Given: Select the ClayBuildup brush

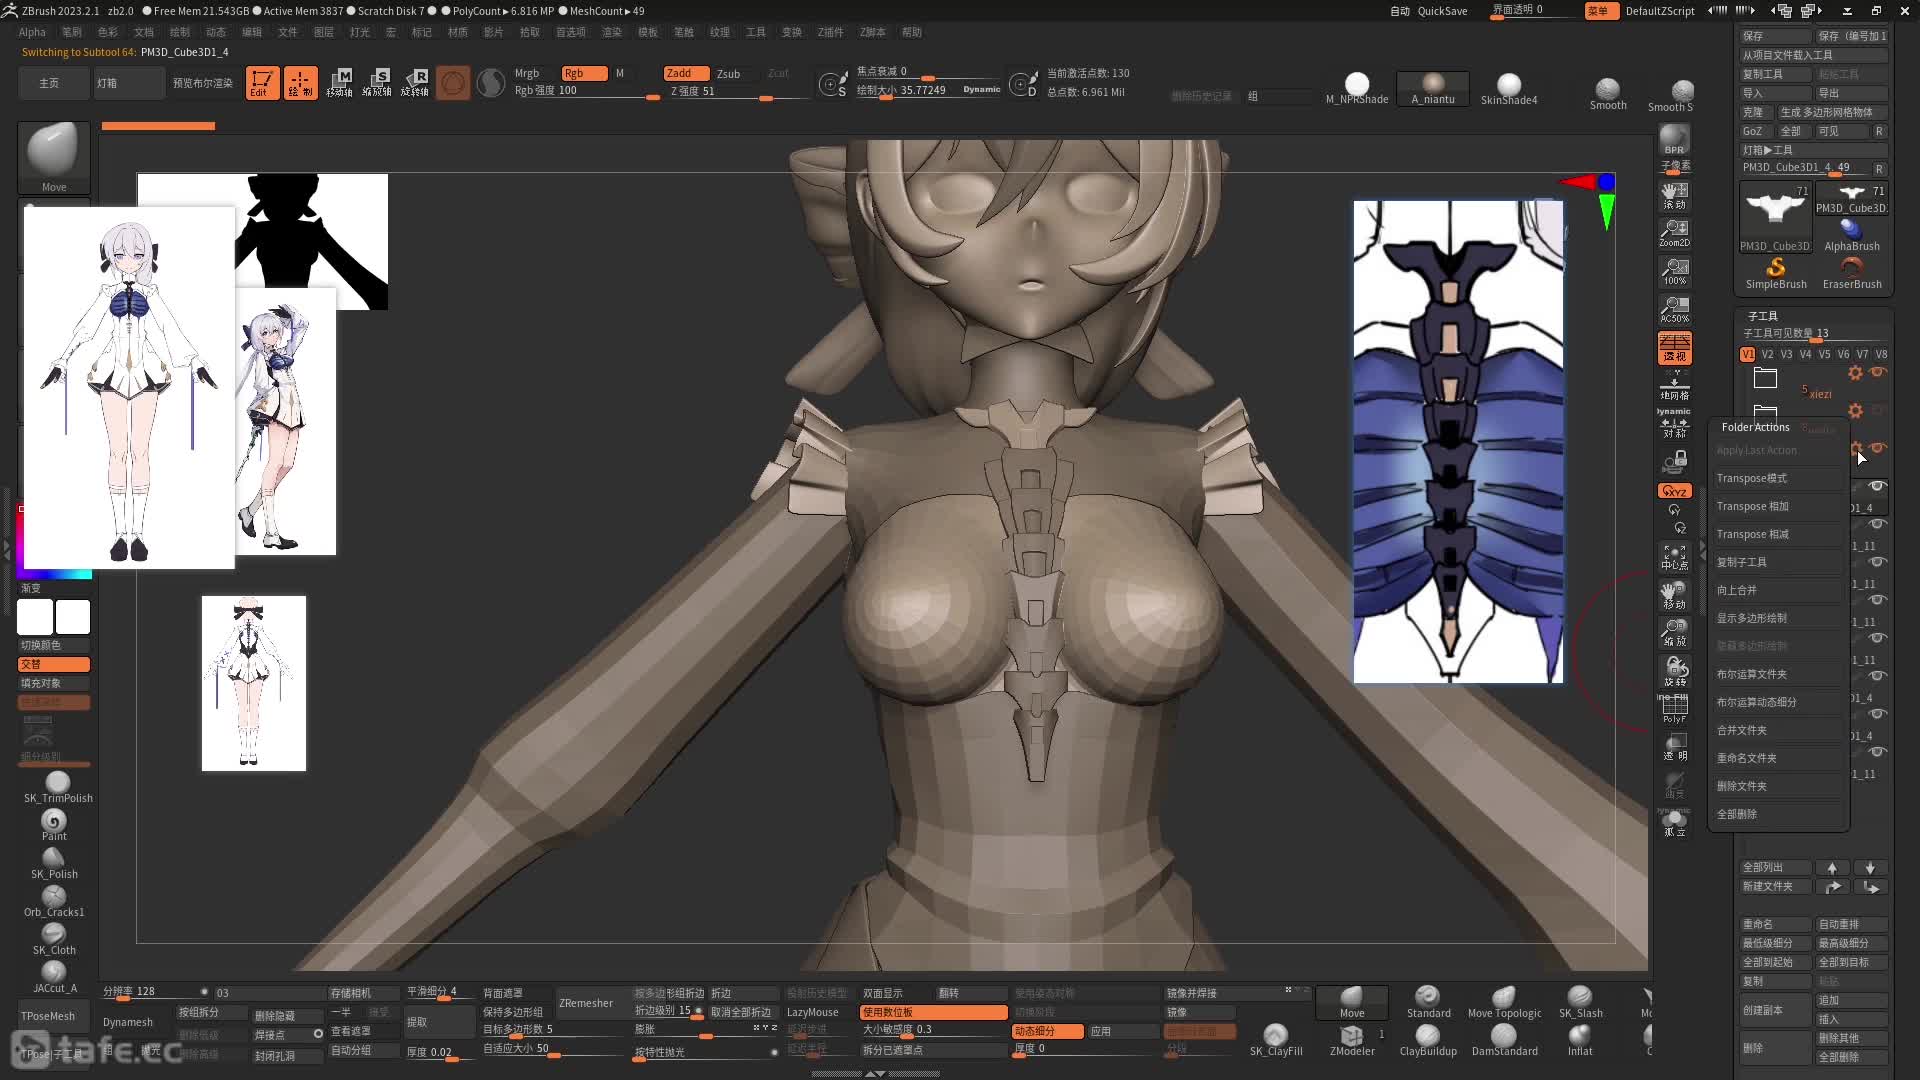Looking at the screenshot, I should [x=1428, y=1041].
